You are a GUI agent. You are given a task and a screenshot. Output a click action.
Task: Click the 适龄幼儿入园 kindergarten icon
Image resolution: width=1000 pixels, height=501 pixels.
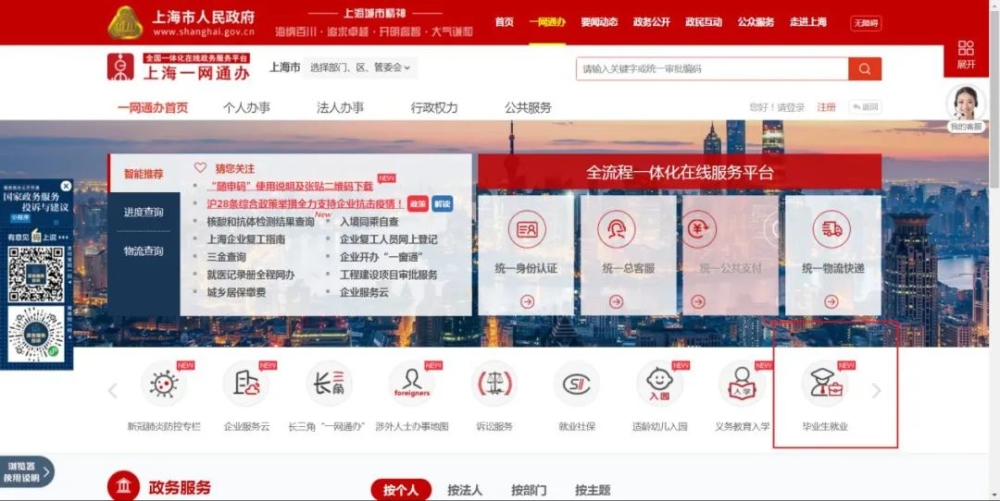[660, 385]
